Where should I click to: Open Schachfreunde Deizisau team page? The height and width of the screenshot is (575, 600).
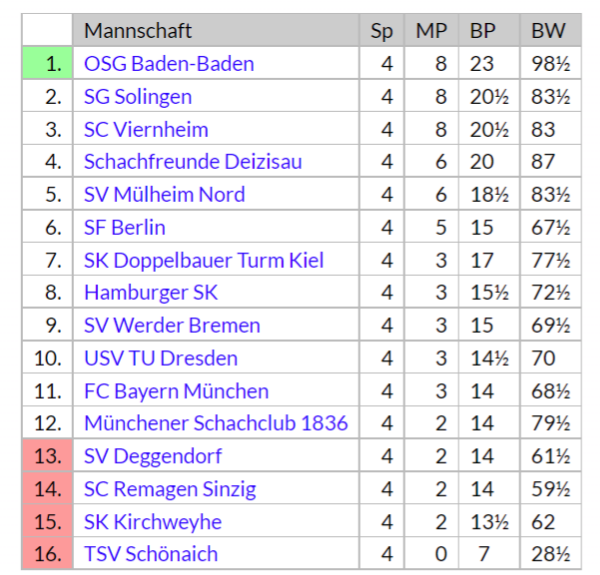(193, 161)
